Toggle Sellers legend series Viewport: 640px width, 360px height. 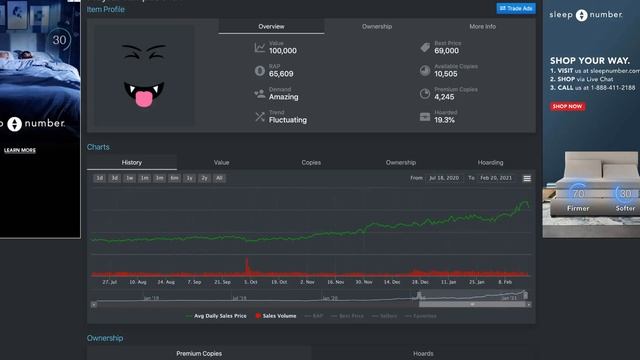point(384,316)
